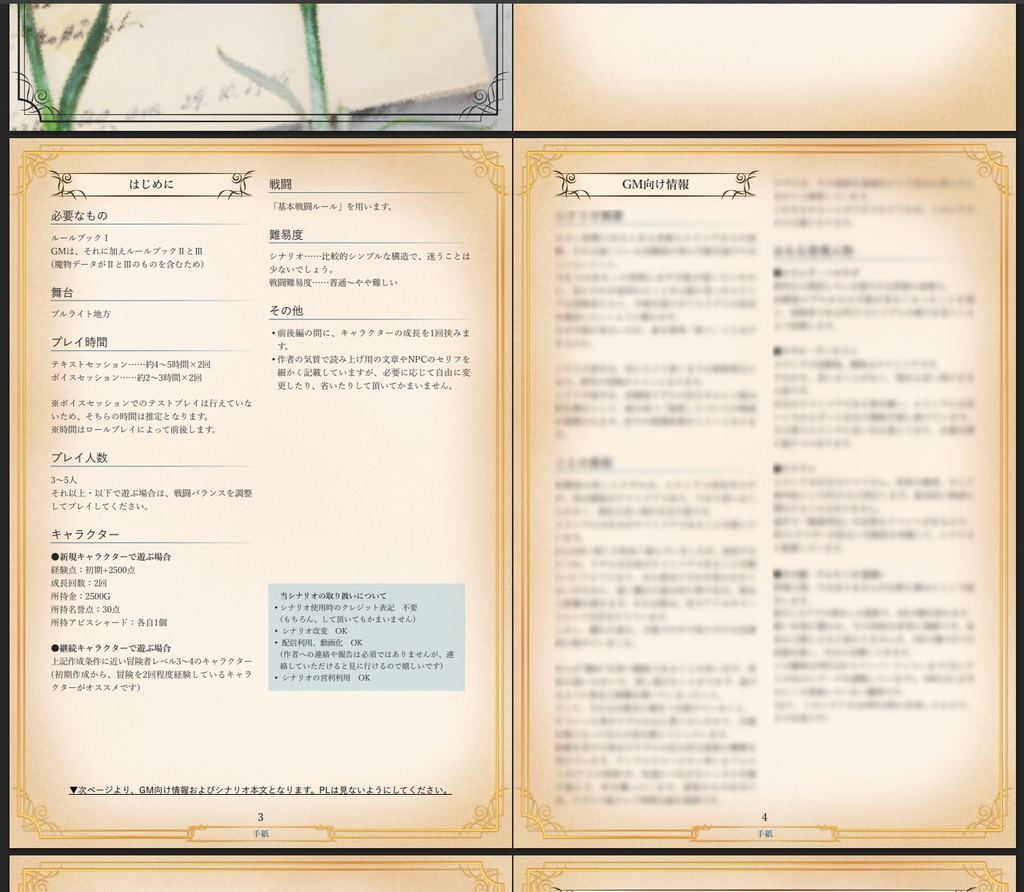Select the 3~5人 player count text
Screen dimensions: 1024x892
coord(64,480)
